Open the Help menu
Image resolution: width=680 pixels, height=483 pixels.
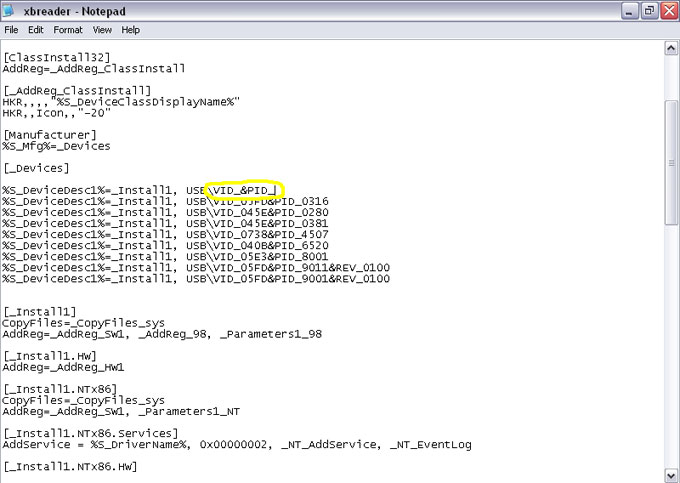pos(131,30)
